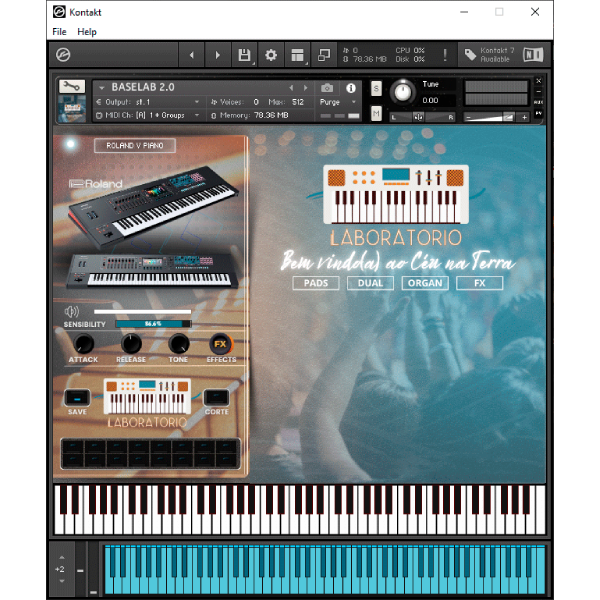
Task: Open the Help menu
Action: pos(87,32)
